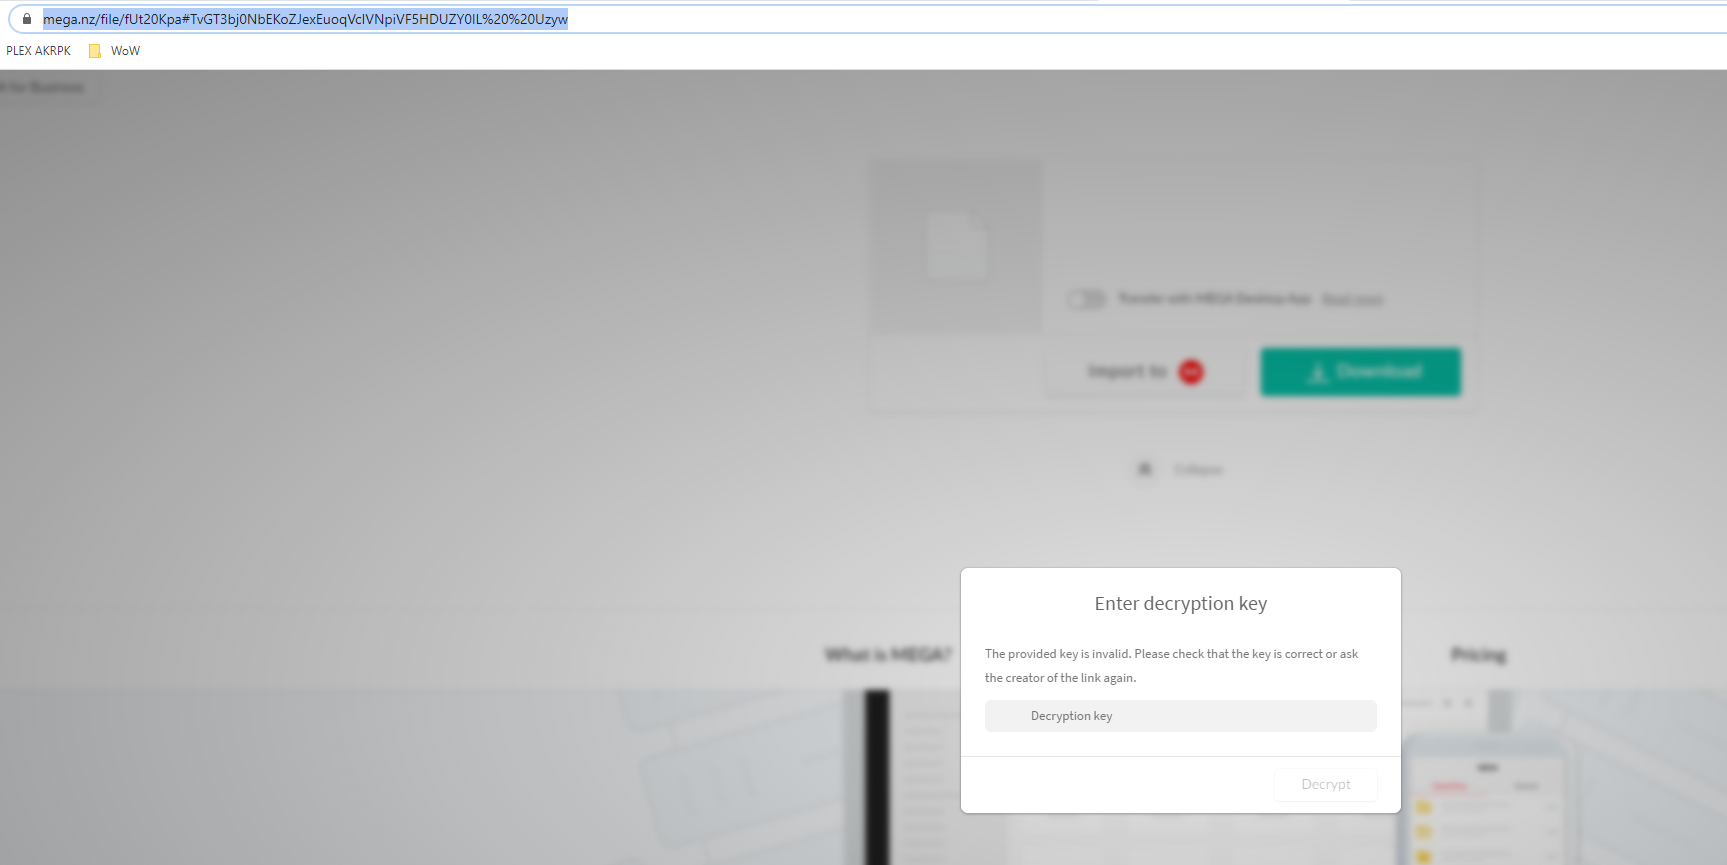Click the blurred green Download button
Image resolution: width=1727 pixels, height=865 pixels.
point(1360,372)
